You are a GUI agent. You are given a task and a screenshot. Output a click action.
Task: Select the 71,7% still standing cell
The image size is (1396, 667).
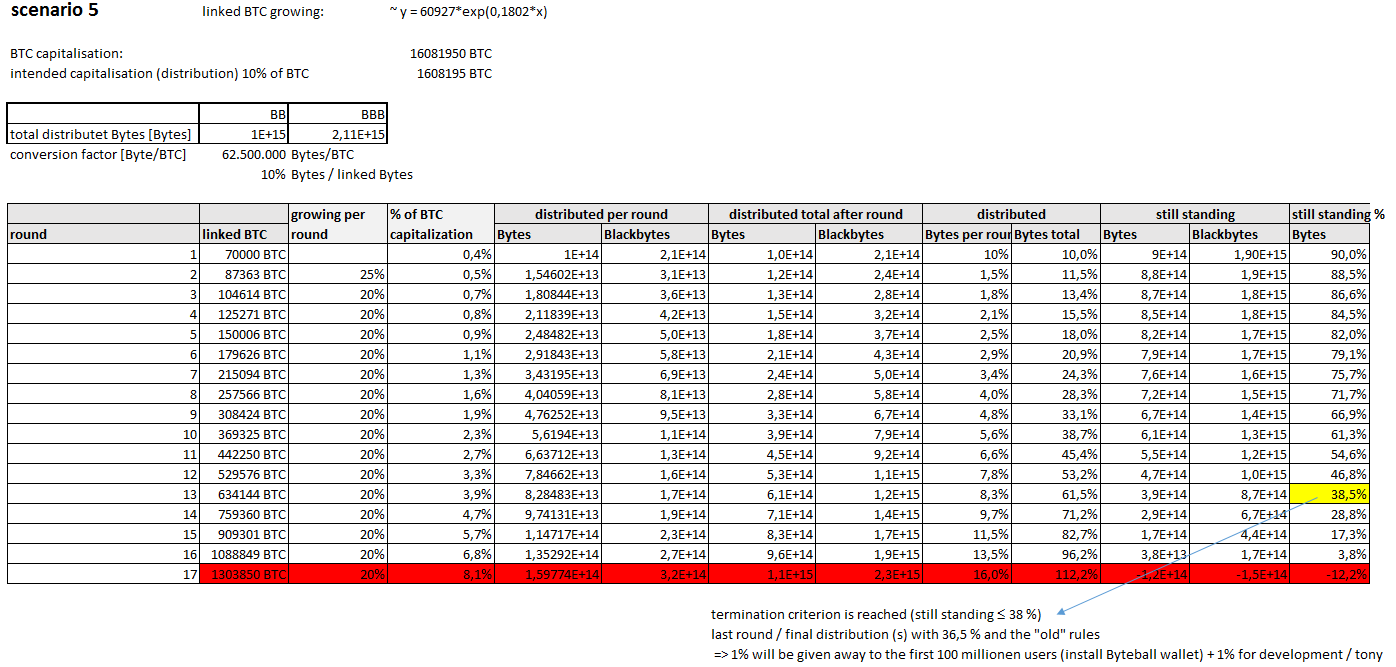1329,394
